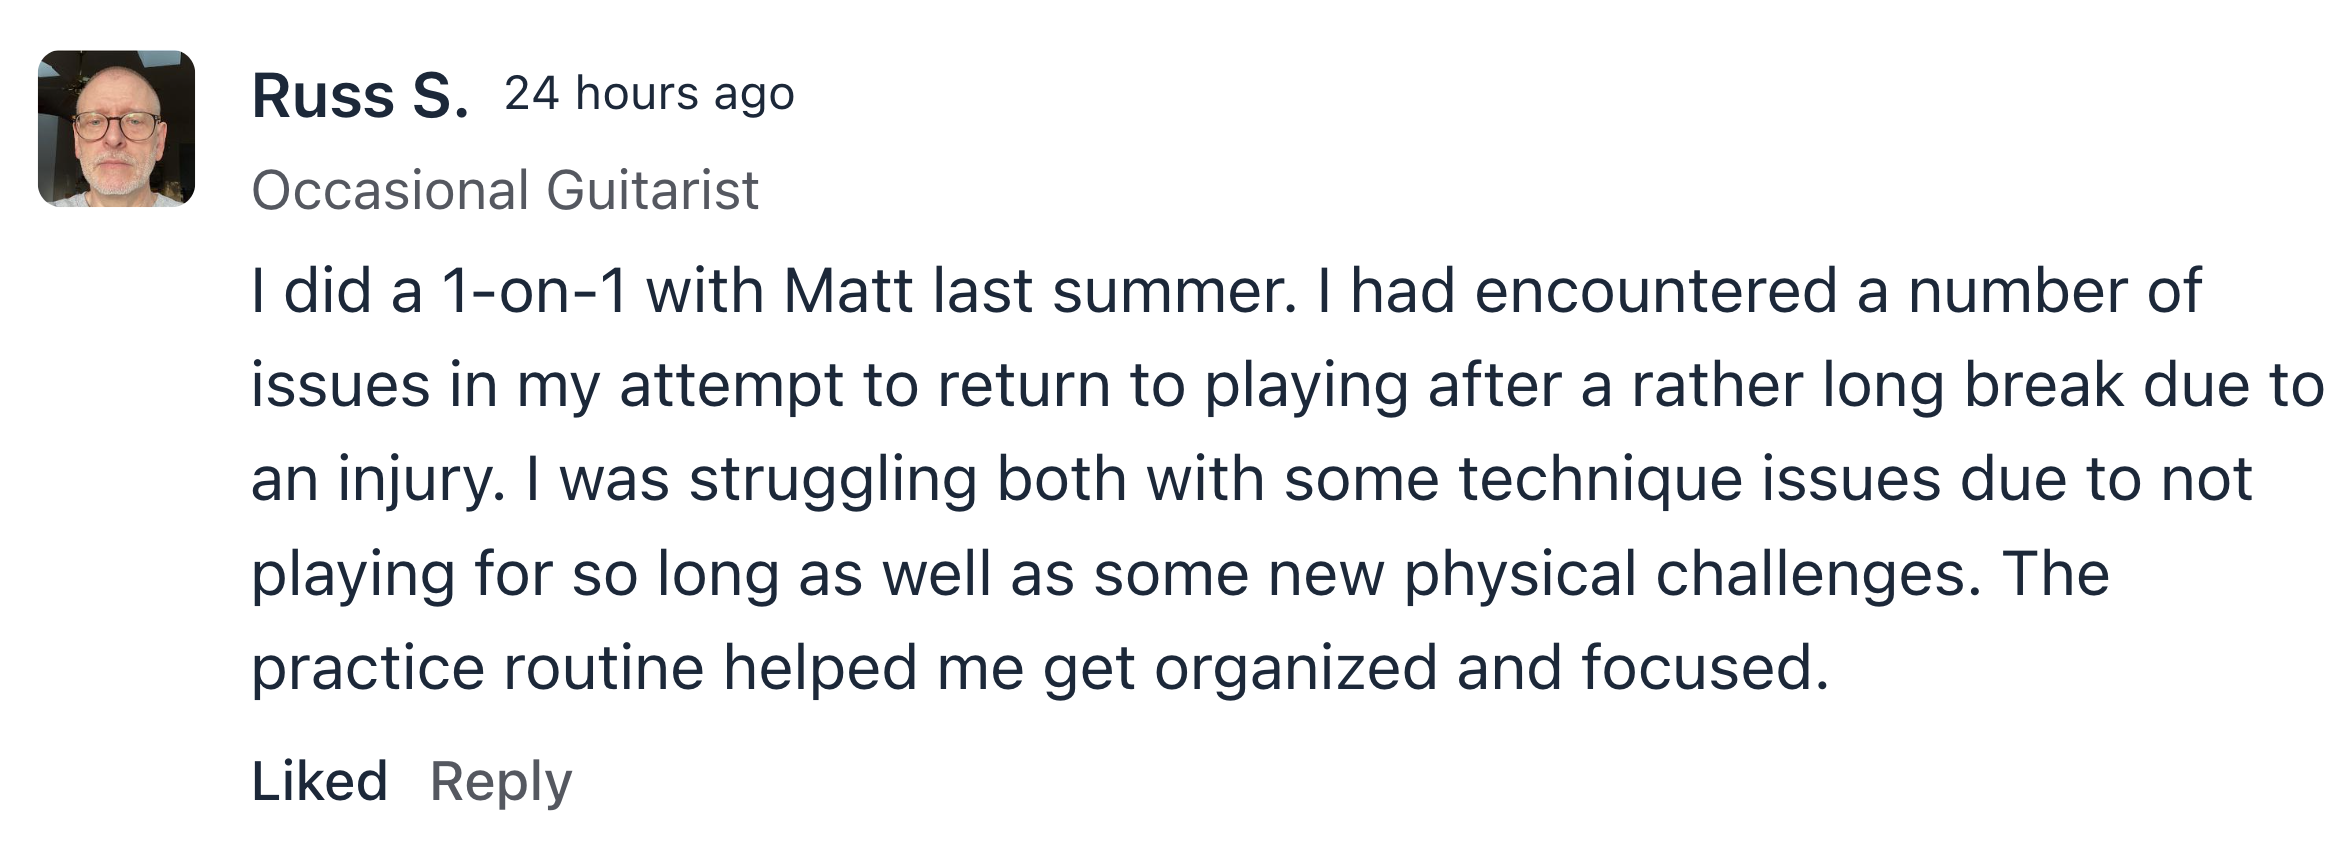Select the Occasional Guitarist member label
Image resolution: width=2340 pixels, height=861 pixels.
pos(505,190)
